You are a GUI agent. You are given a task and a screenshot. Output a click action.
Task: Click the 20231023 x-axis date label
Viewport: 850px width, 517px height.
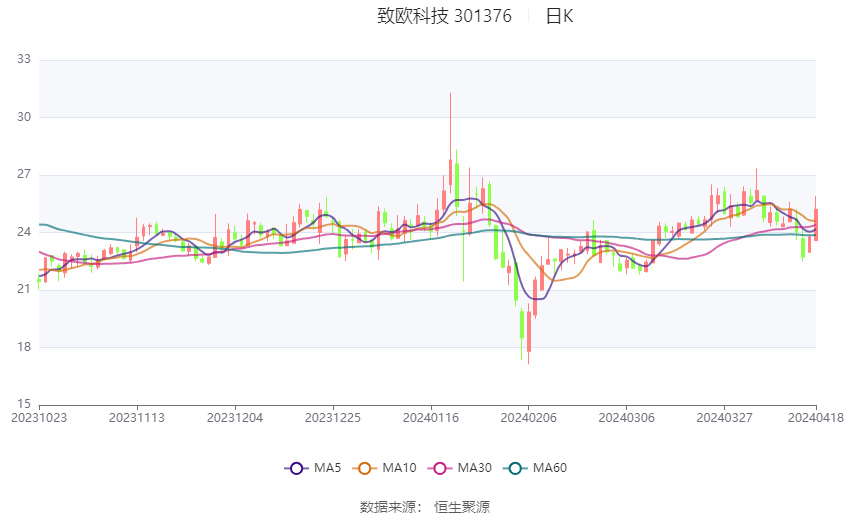pos(39,418)
